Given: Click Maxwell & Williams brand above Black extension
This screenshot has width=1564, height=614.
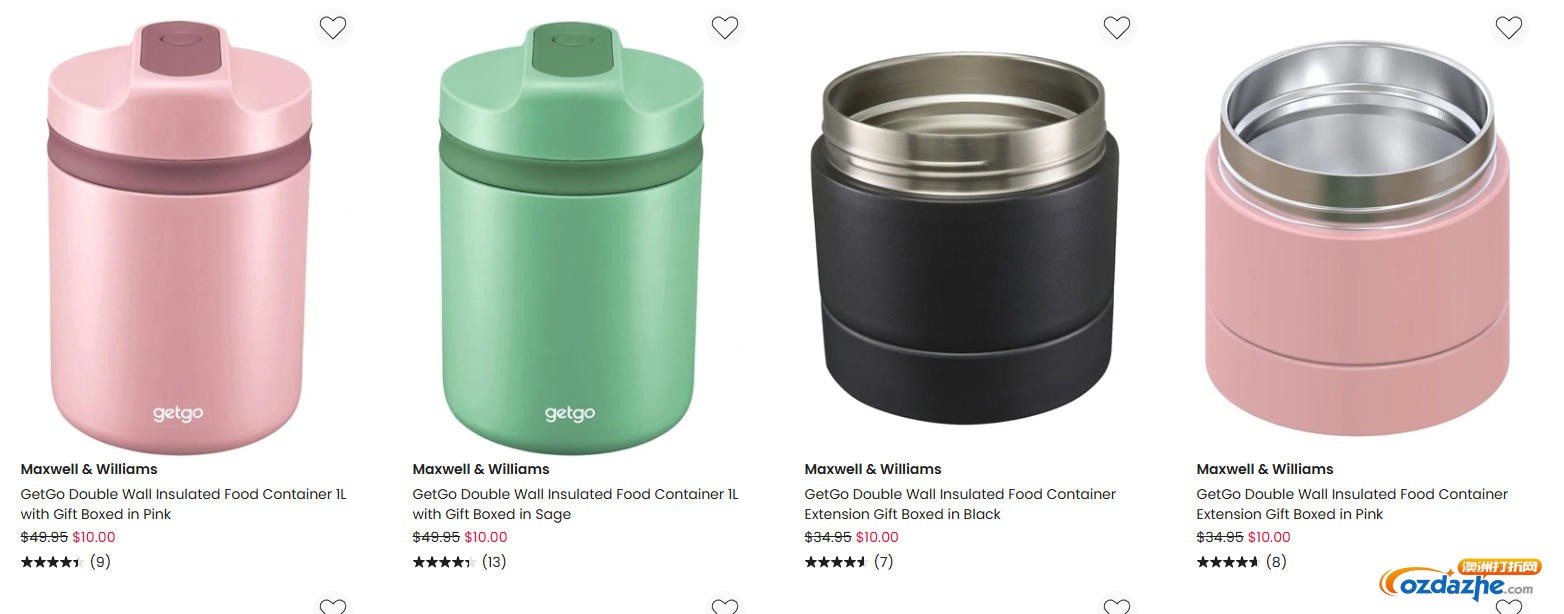Looking at the screenshot, I should pos(873,469).
